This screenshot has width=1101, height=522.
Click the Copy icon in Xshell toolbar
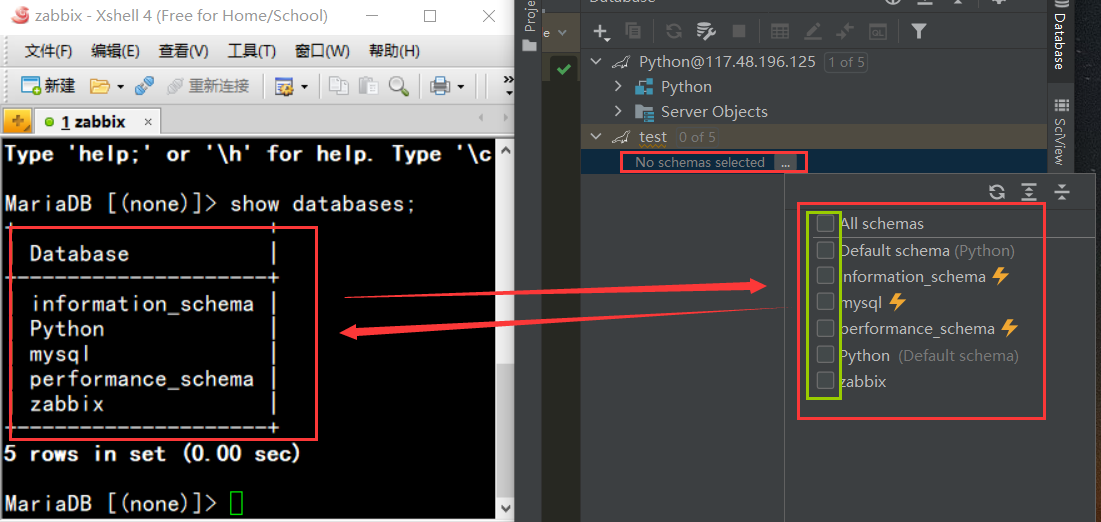(x=339, y=86)
